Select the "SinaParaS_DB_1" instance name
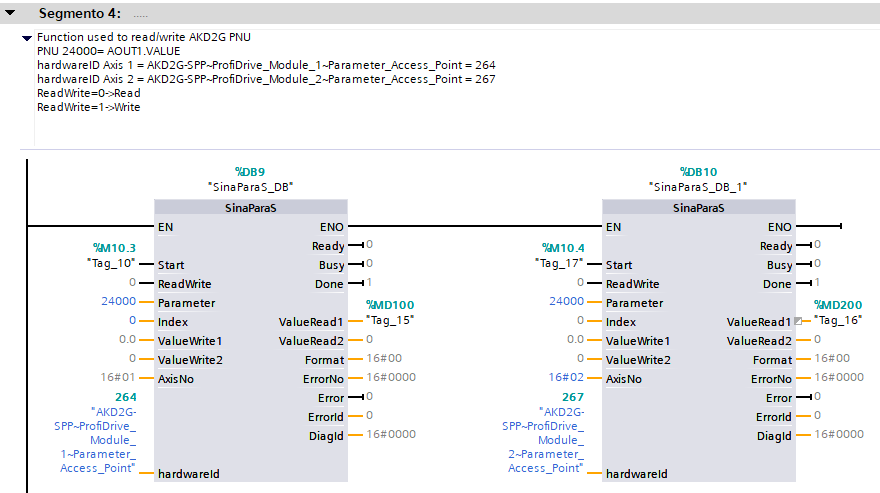The width and height of the screenshot is (880, 493). tap(698, 186)
